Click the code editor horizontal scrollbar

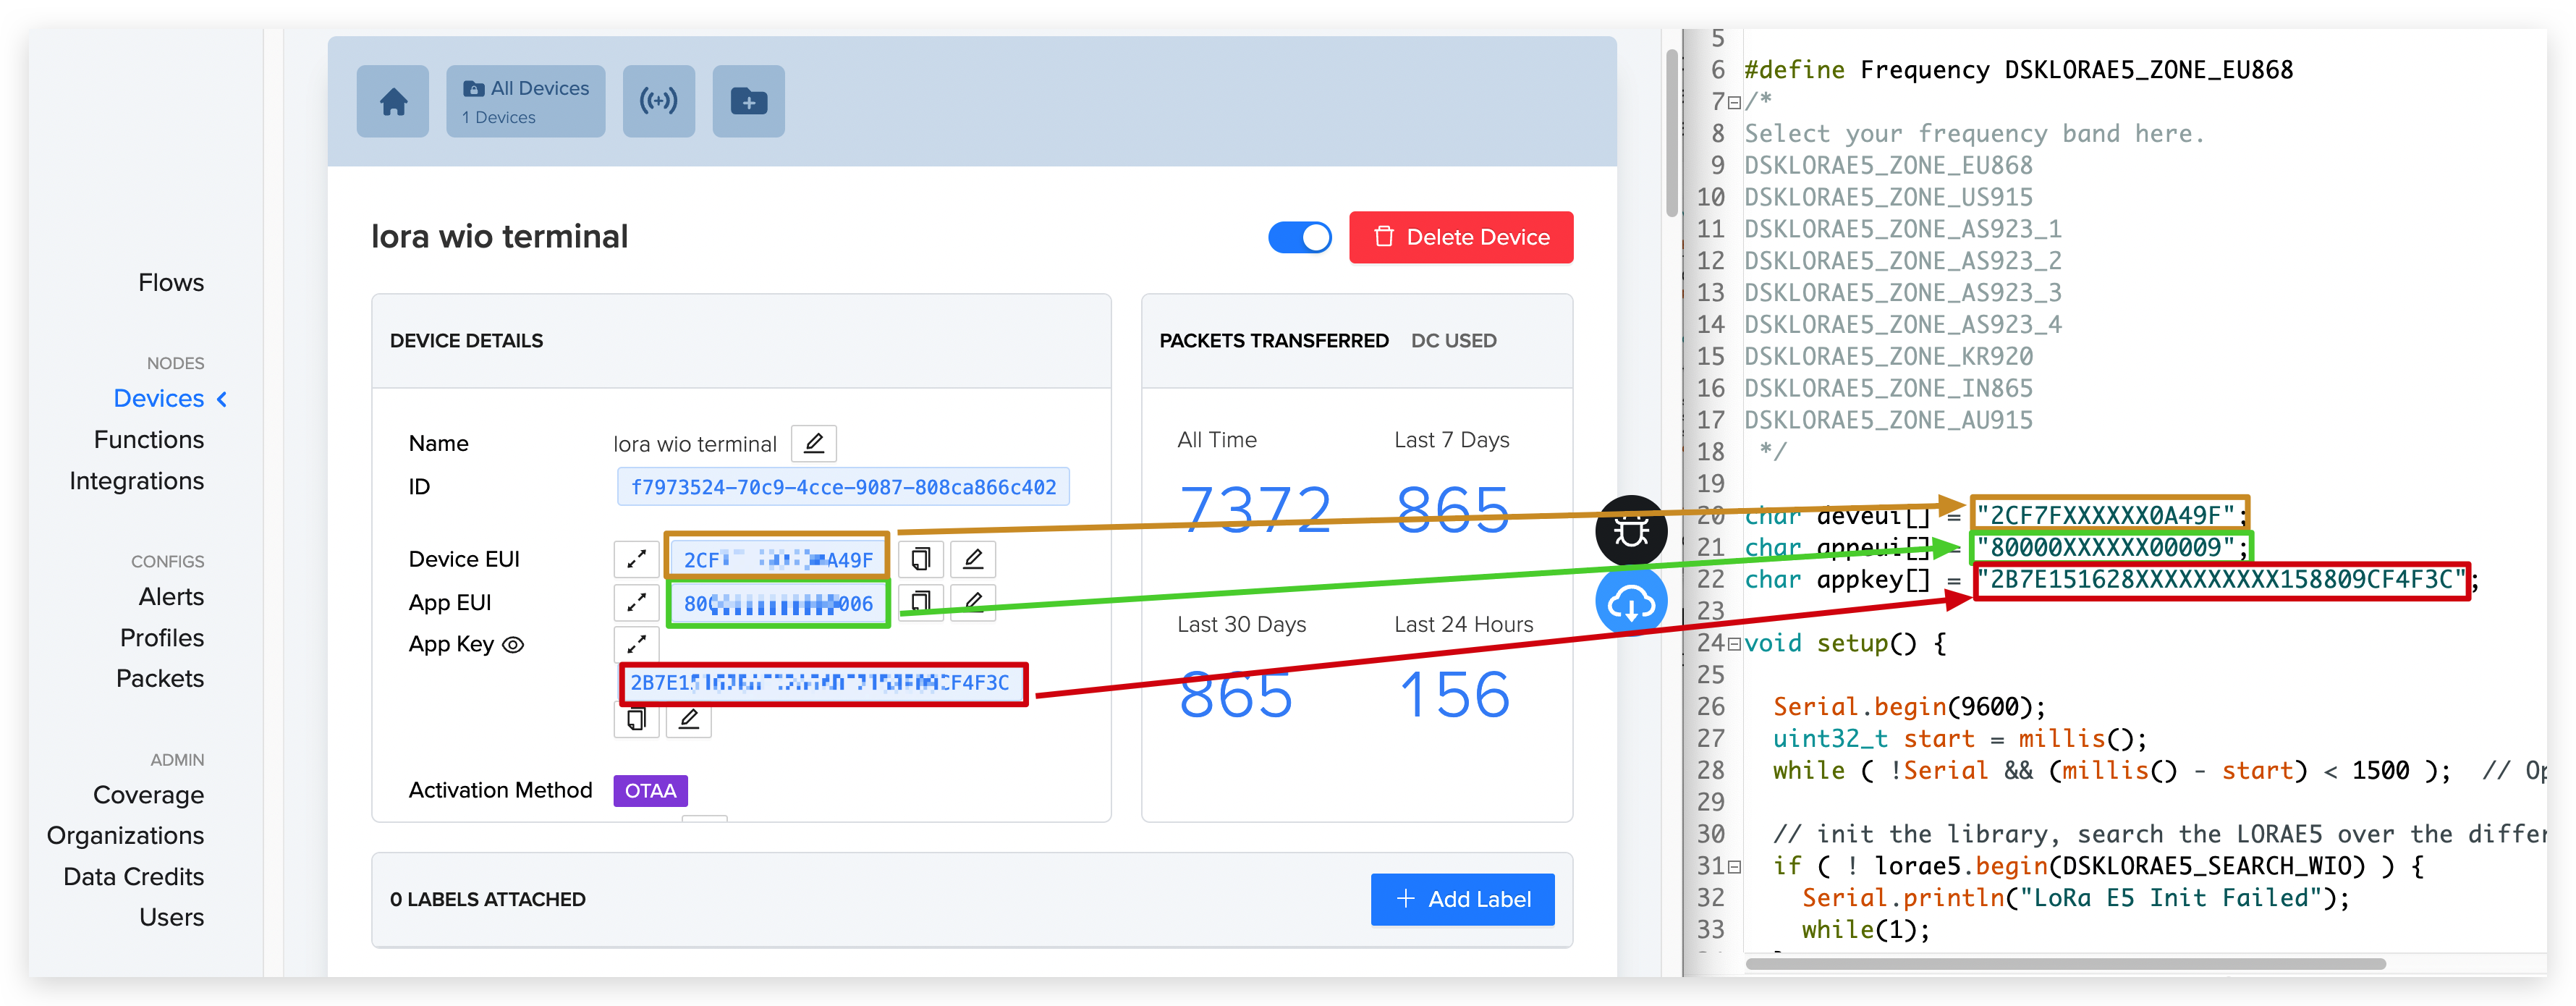tap(2065, 964)
